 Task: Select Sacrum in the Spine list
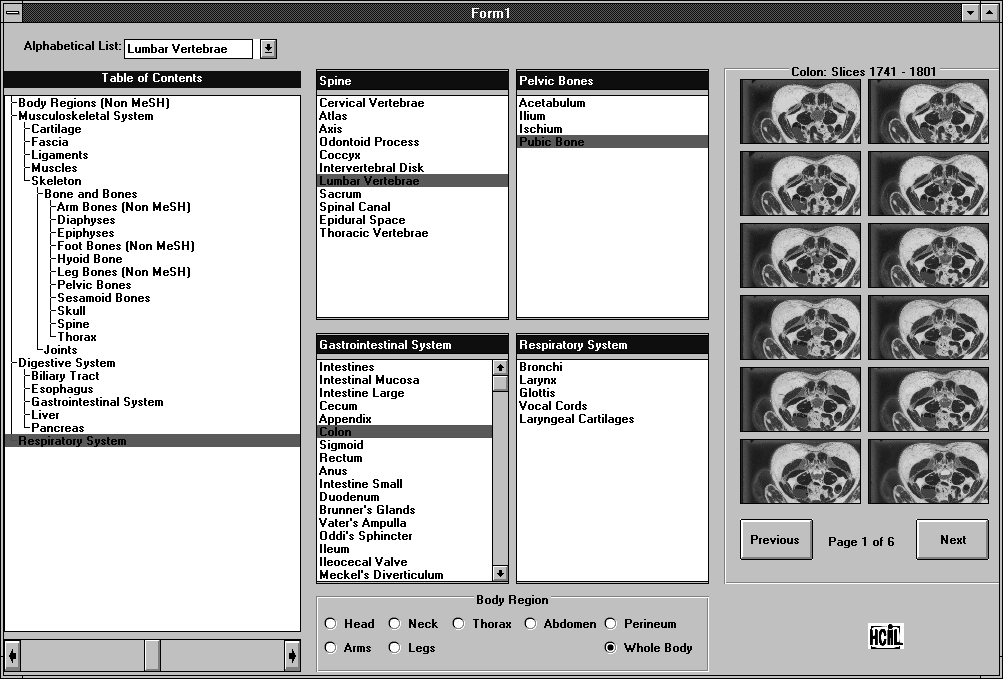point(340,194)
